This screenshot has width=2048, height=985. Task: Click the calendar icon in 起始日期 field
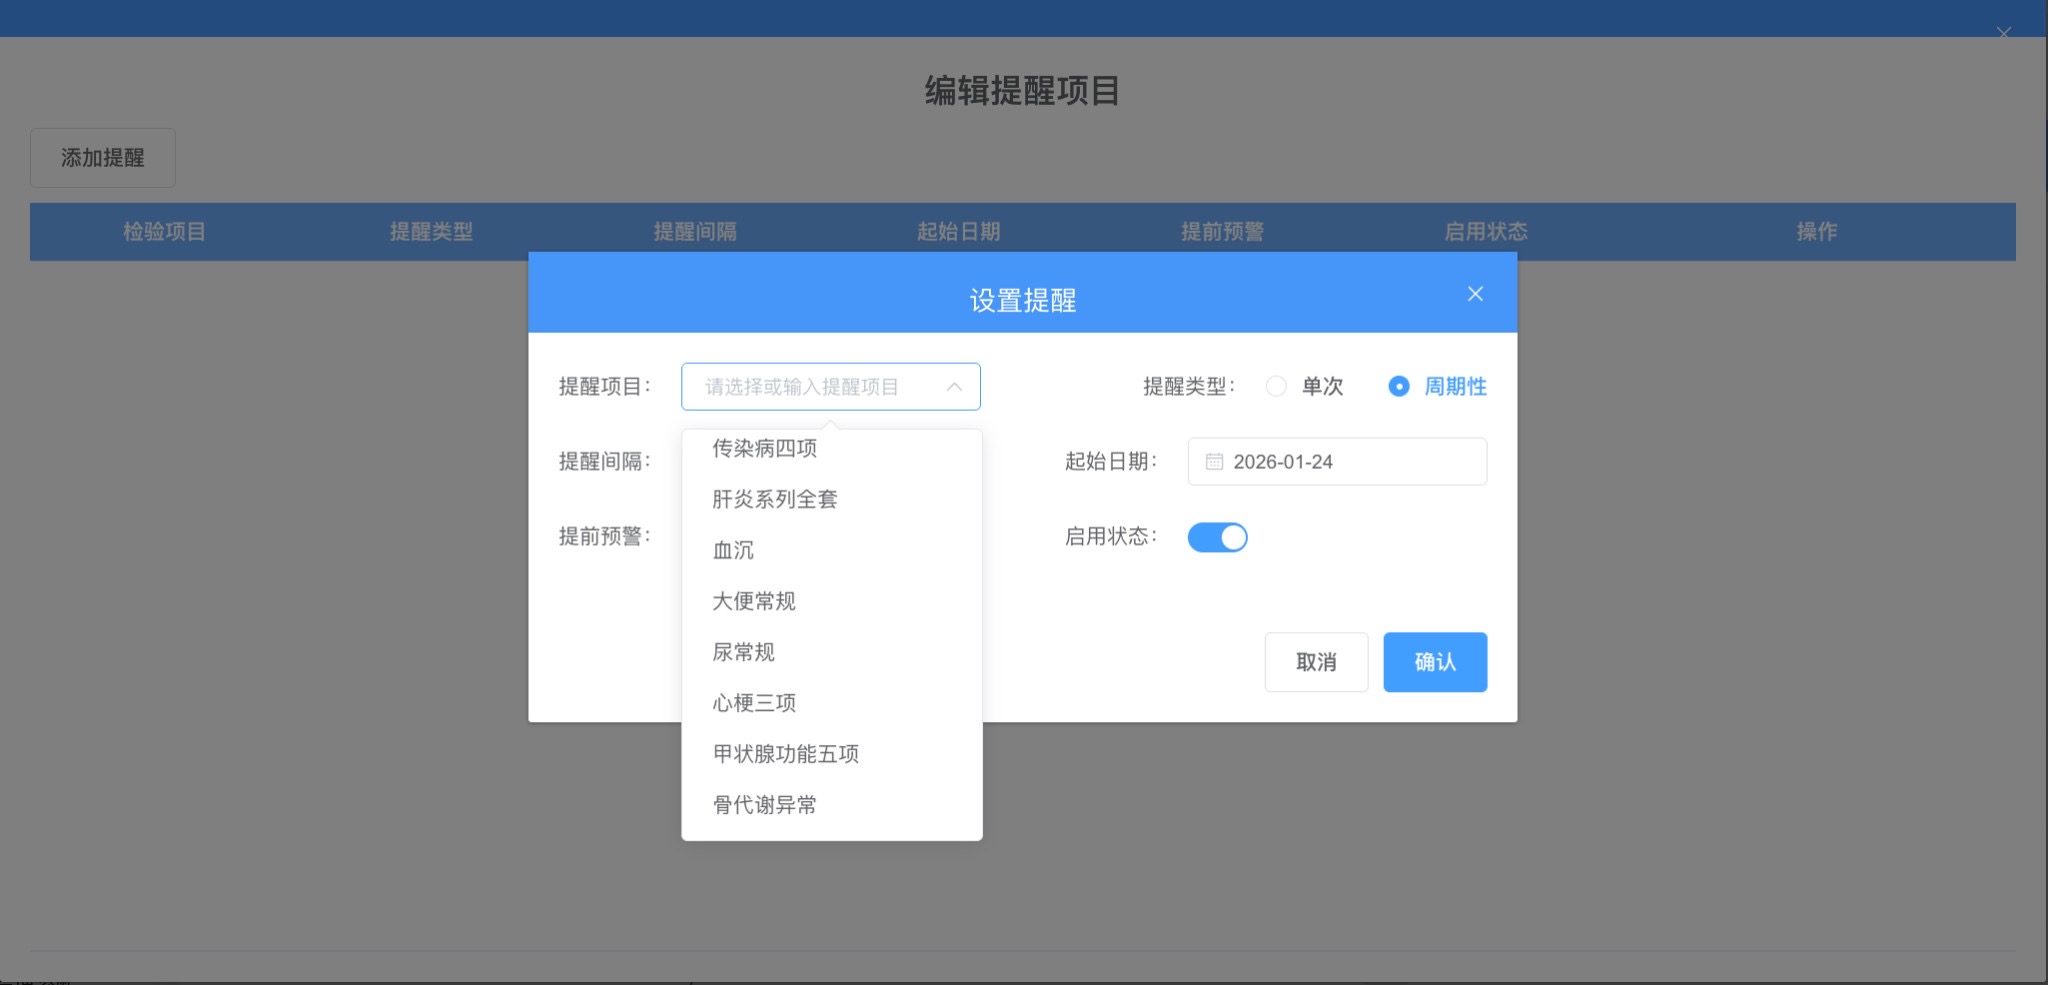pyautogui.click(x=1214, y=462)
